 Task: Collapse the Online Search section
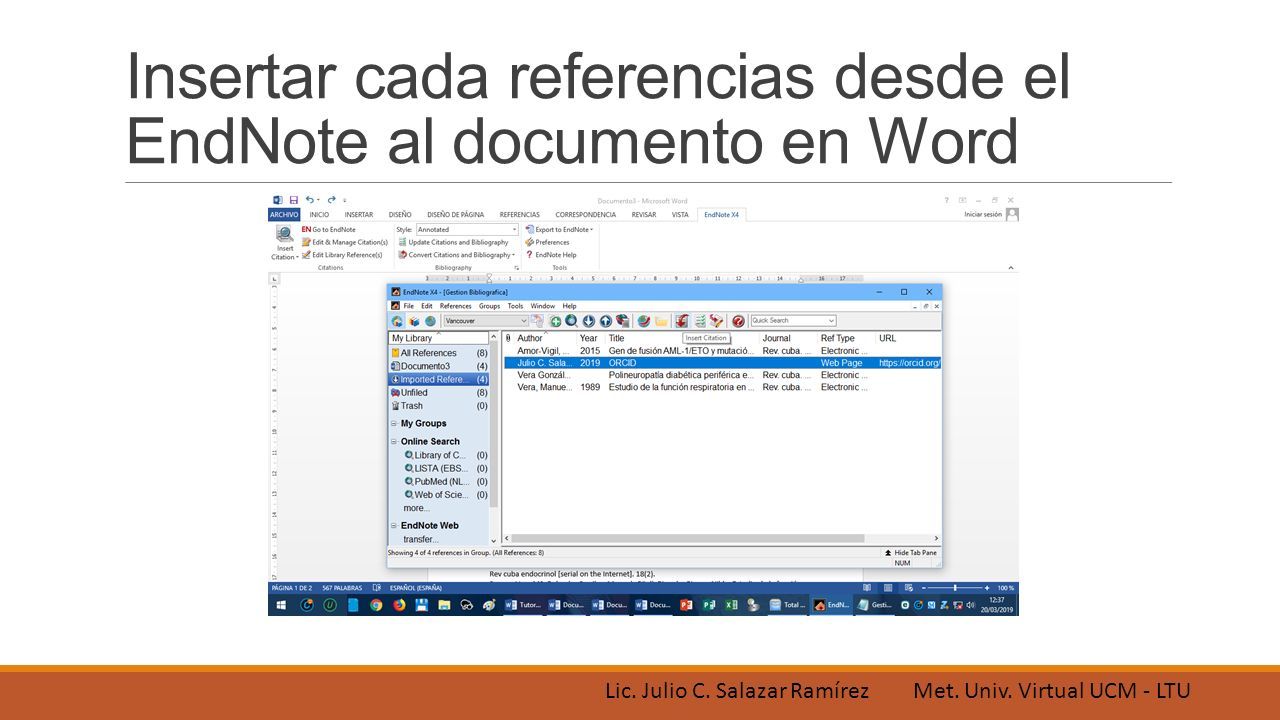394,442
